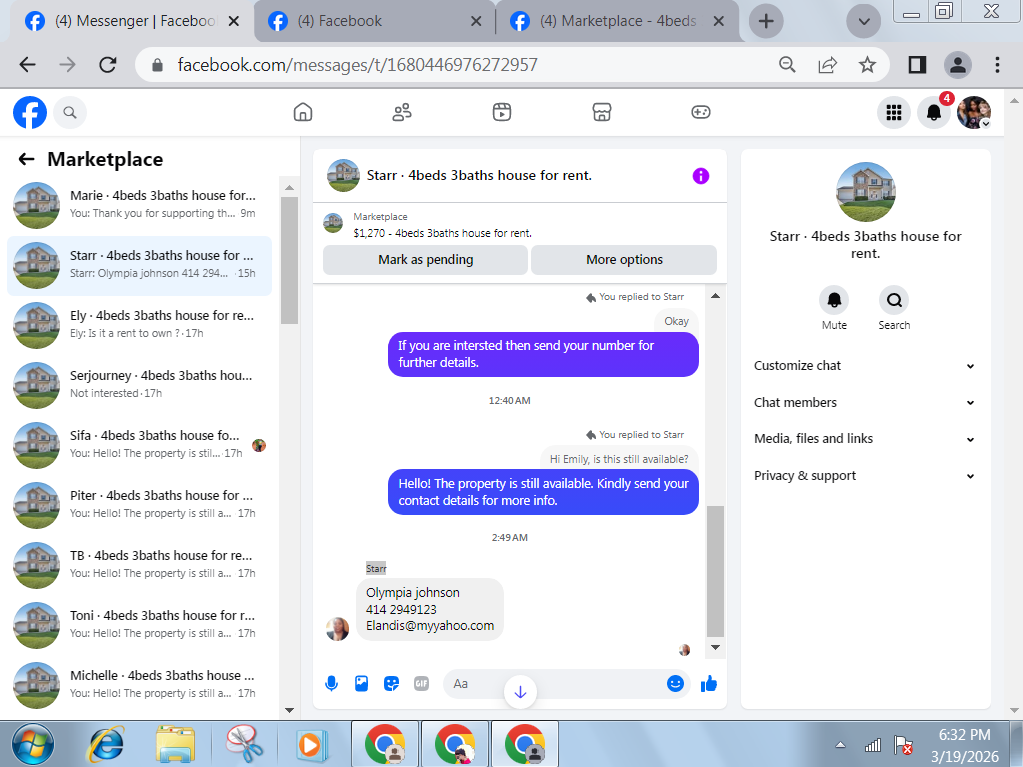Open the Facebook Home icon
The image size is (1023, 767).
click(303, 112)
